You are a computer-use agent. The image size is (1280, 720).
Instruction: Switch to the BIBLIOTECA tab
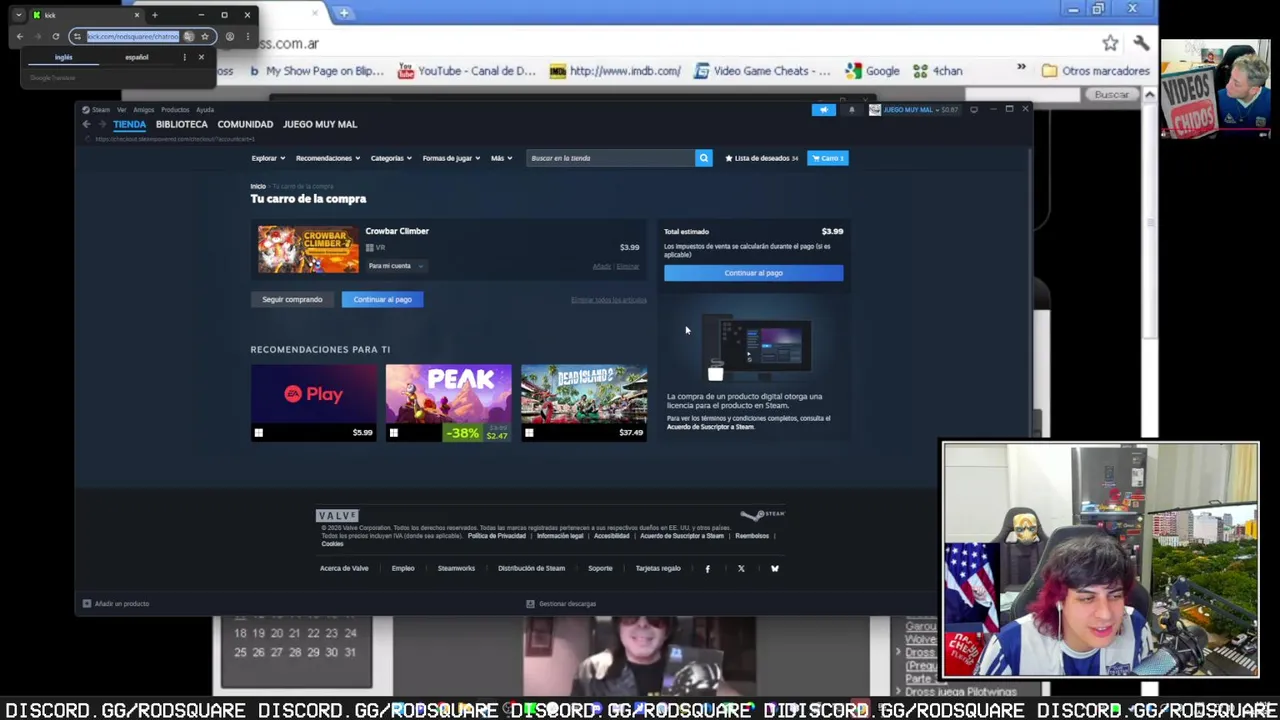coord(181,124)
